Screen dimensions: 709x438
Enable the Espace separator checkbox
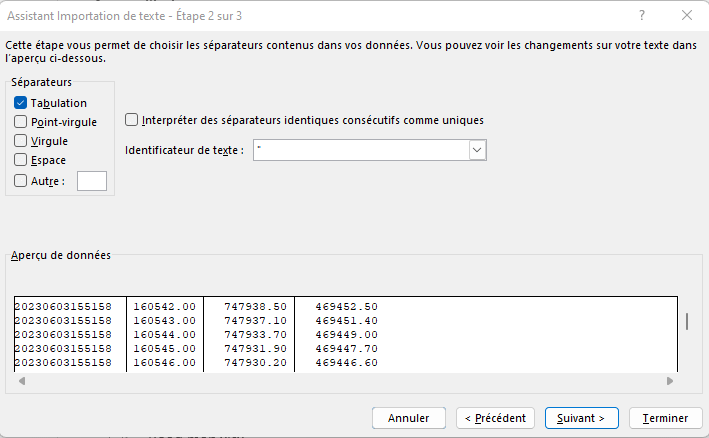[21, 160]
